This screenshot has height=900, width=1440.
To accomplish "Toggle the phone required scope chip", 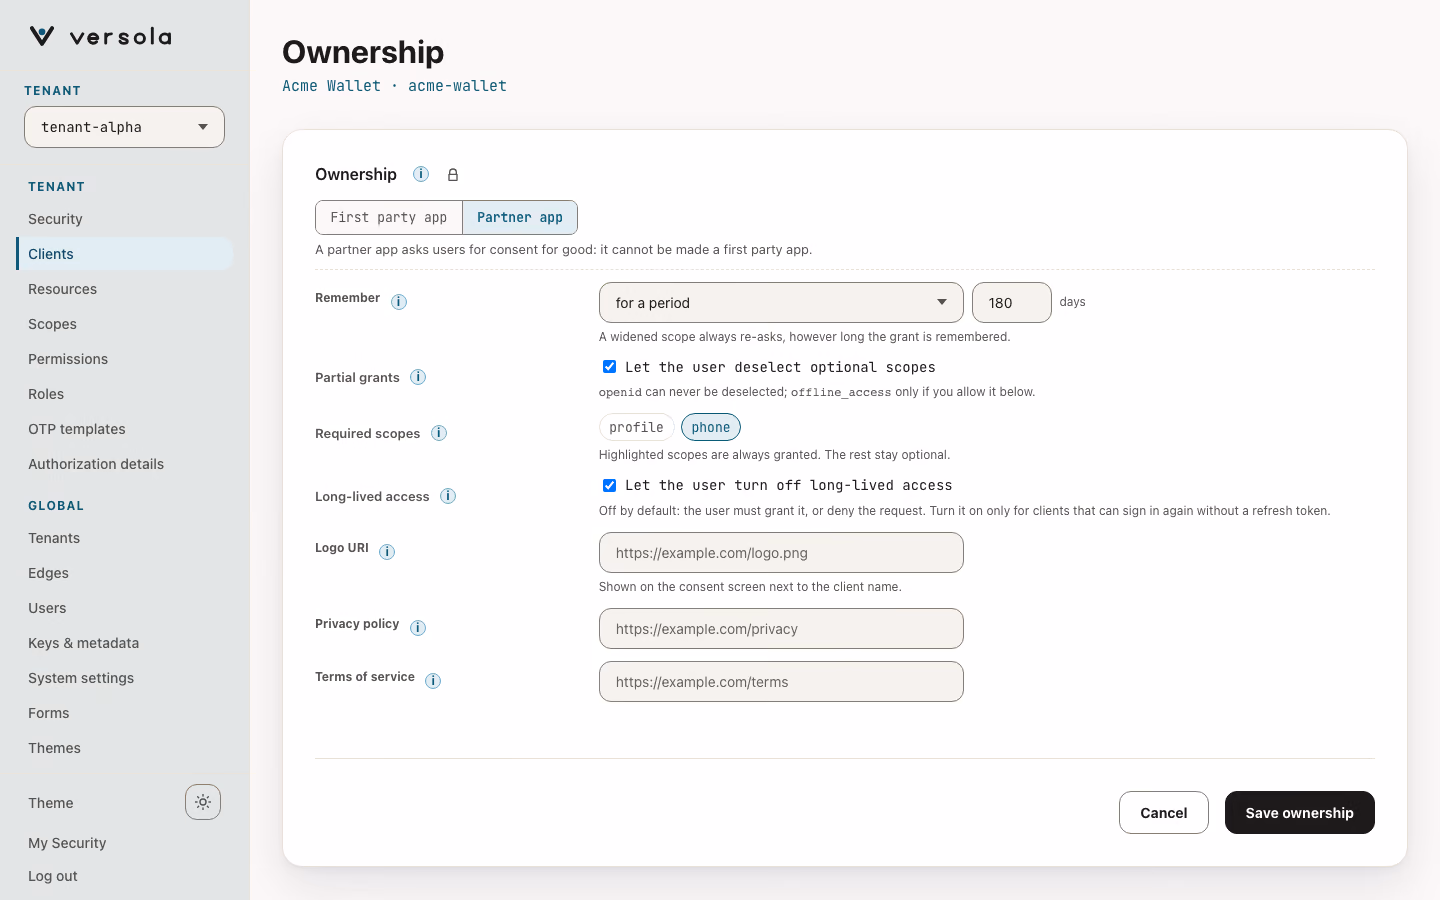I will click(711, 427).
